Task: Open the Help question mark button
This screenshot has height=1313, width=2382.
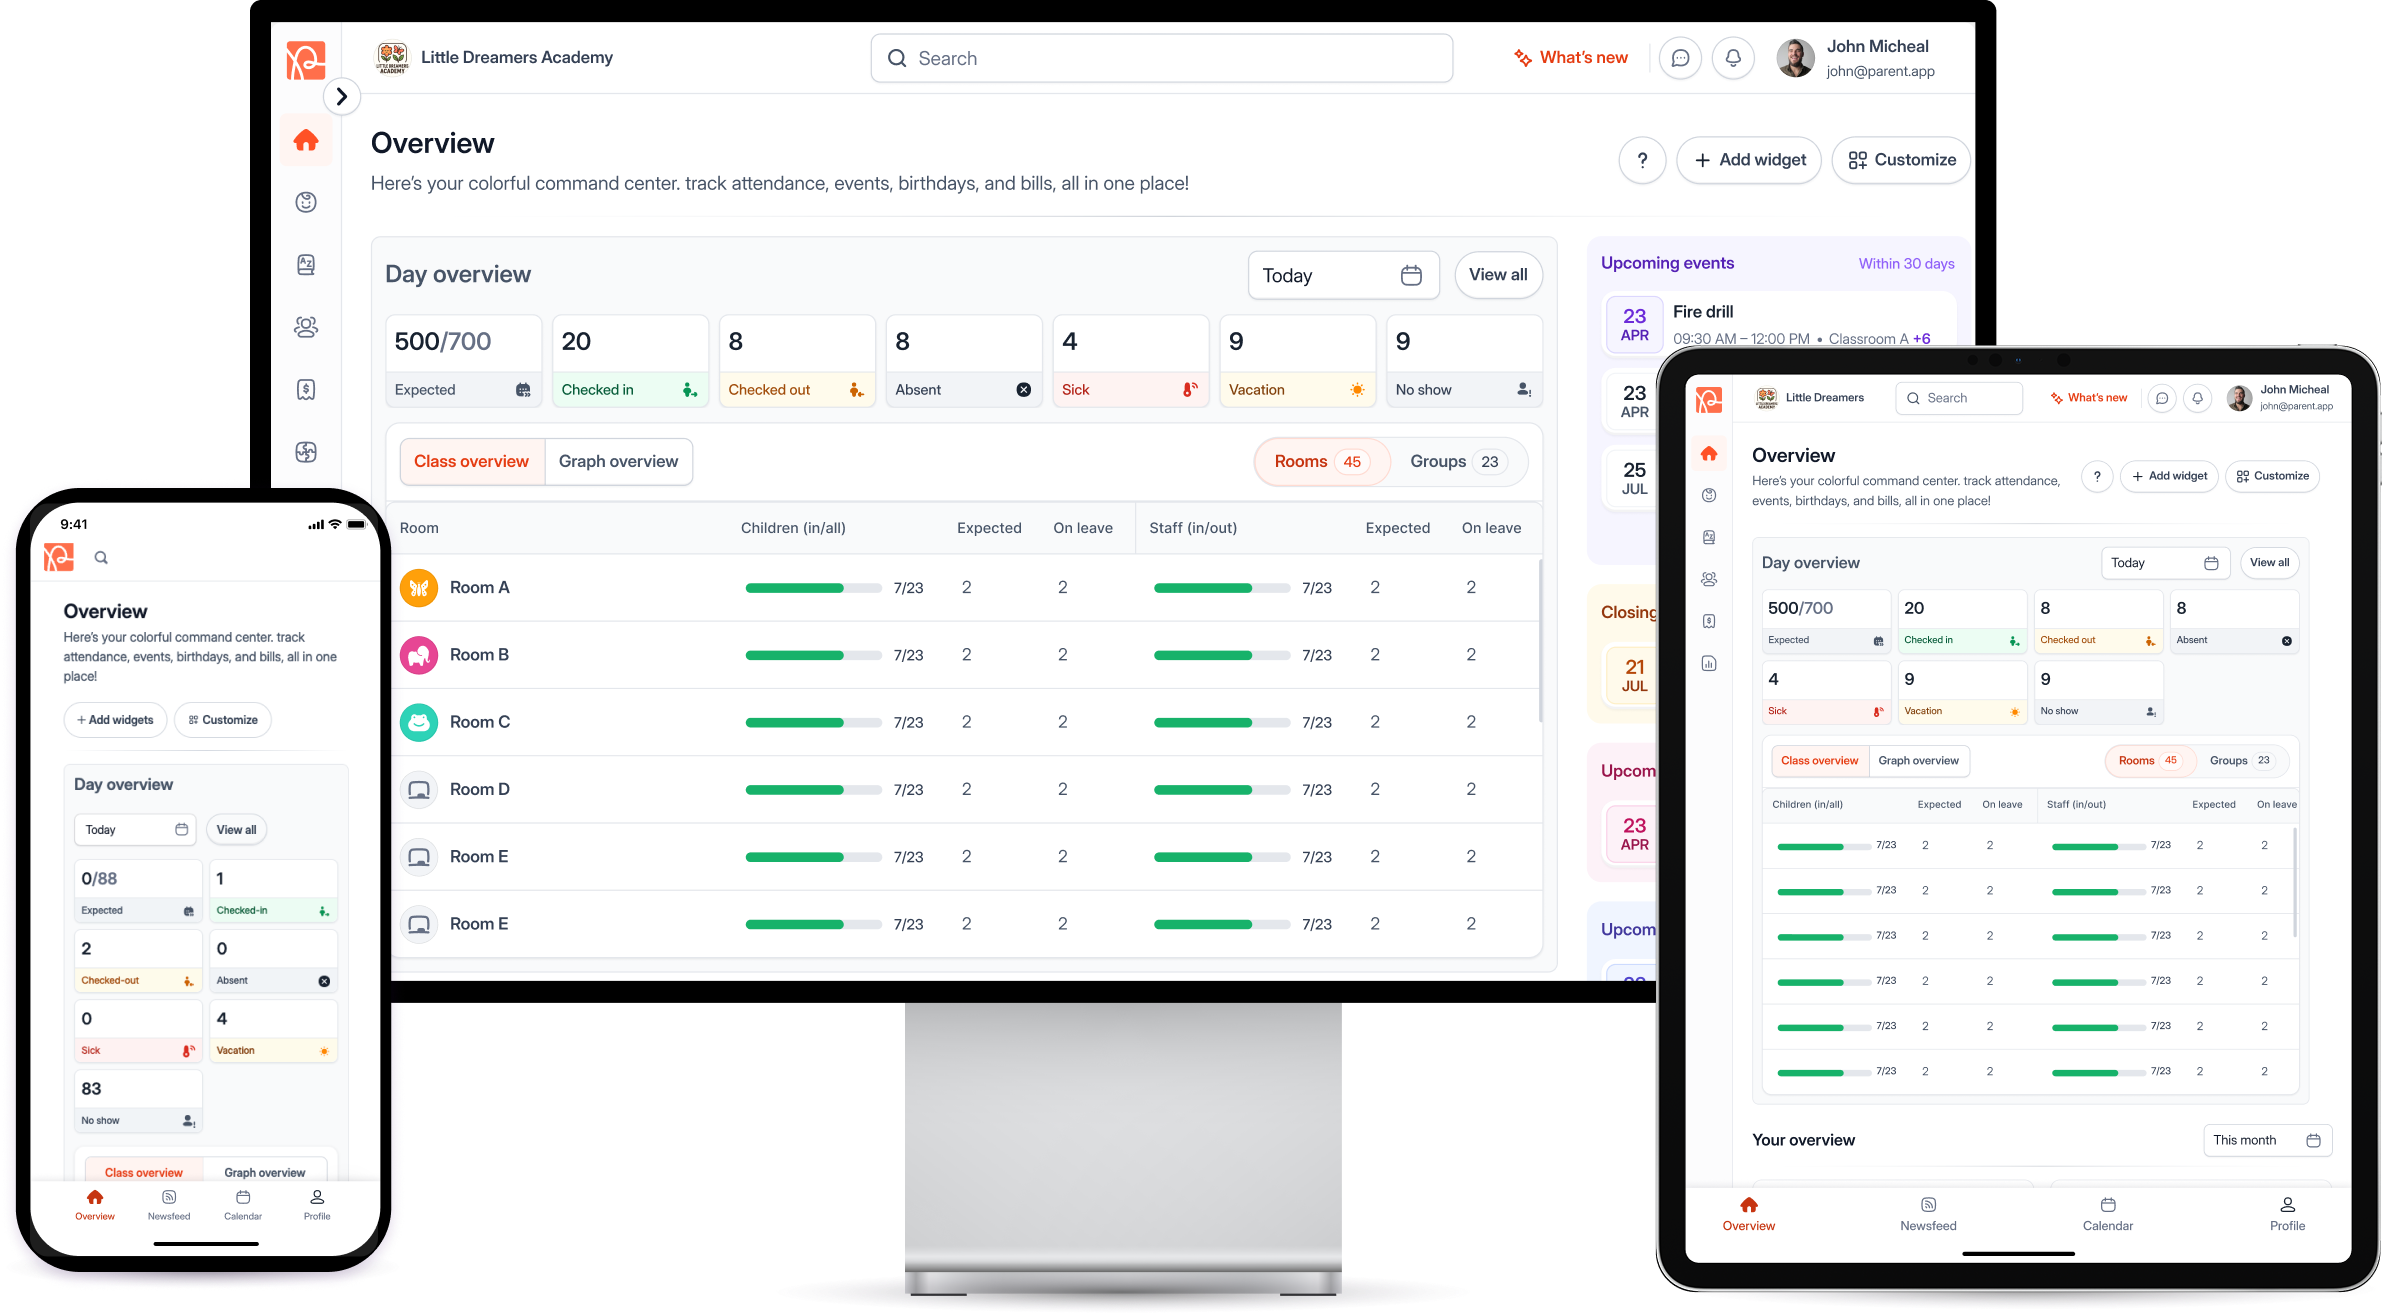Action: coord(1642,160)
